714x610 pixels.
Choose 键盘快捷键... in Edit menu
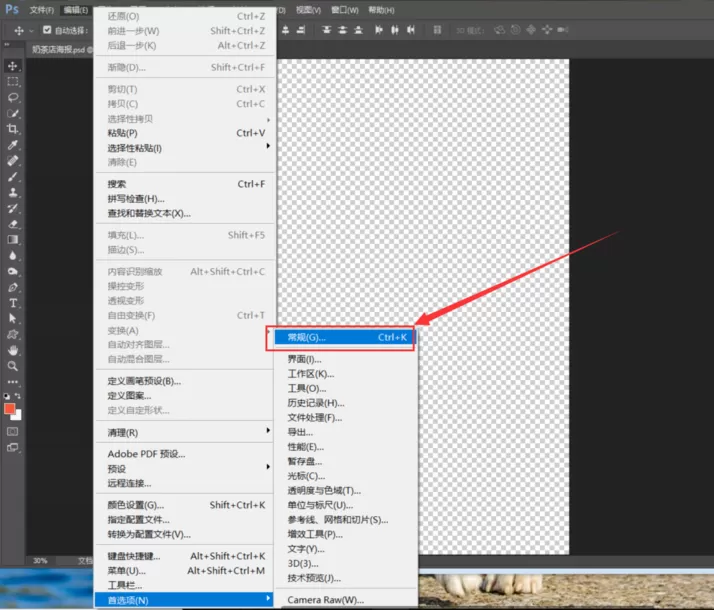coord(184,556)
